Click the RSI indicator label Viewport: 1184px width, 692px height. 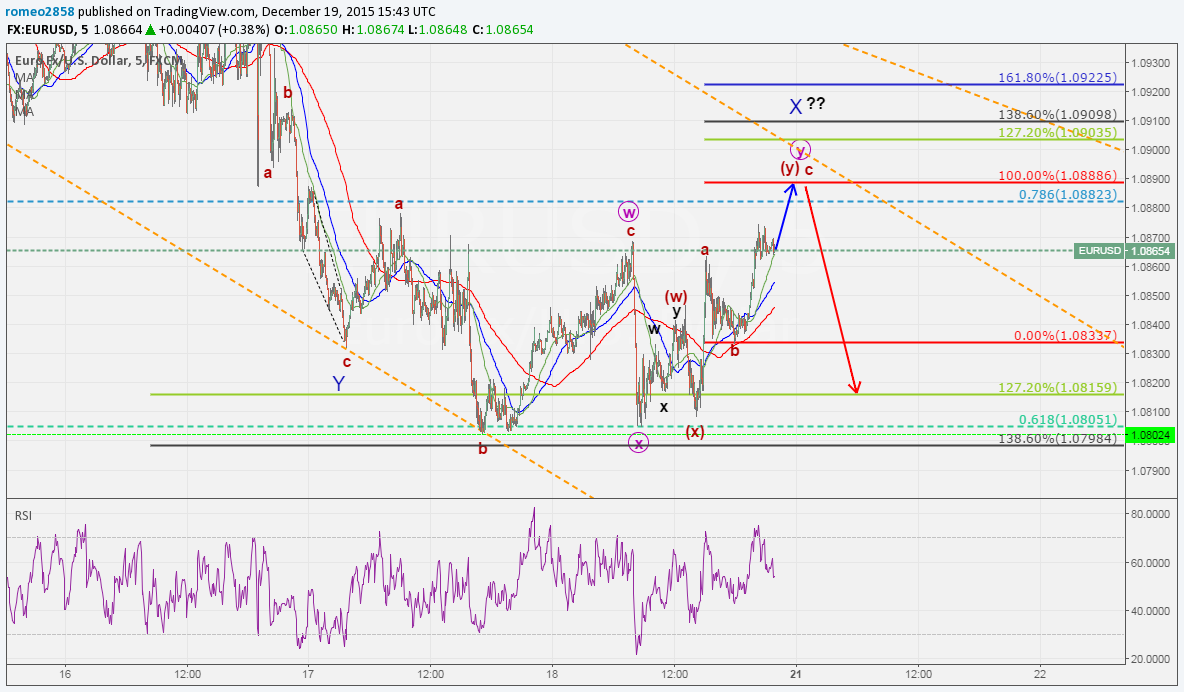(x=23, y=515)
